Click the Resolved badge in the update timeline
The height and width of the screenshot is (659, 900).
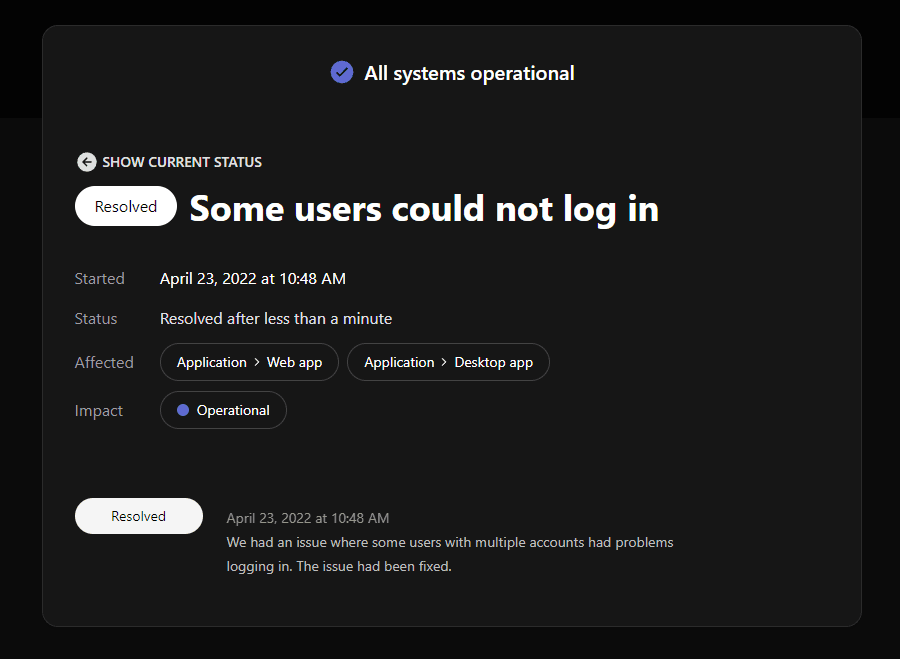tap(139, 516)
